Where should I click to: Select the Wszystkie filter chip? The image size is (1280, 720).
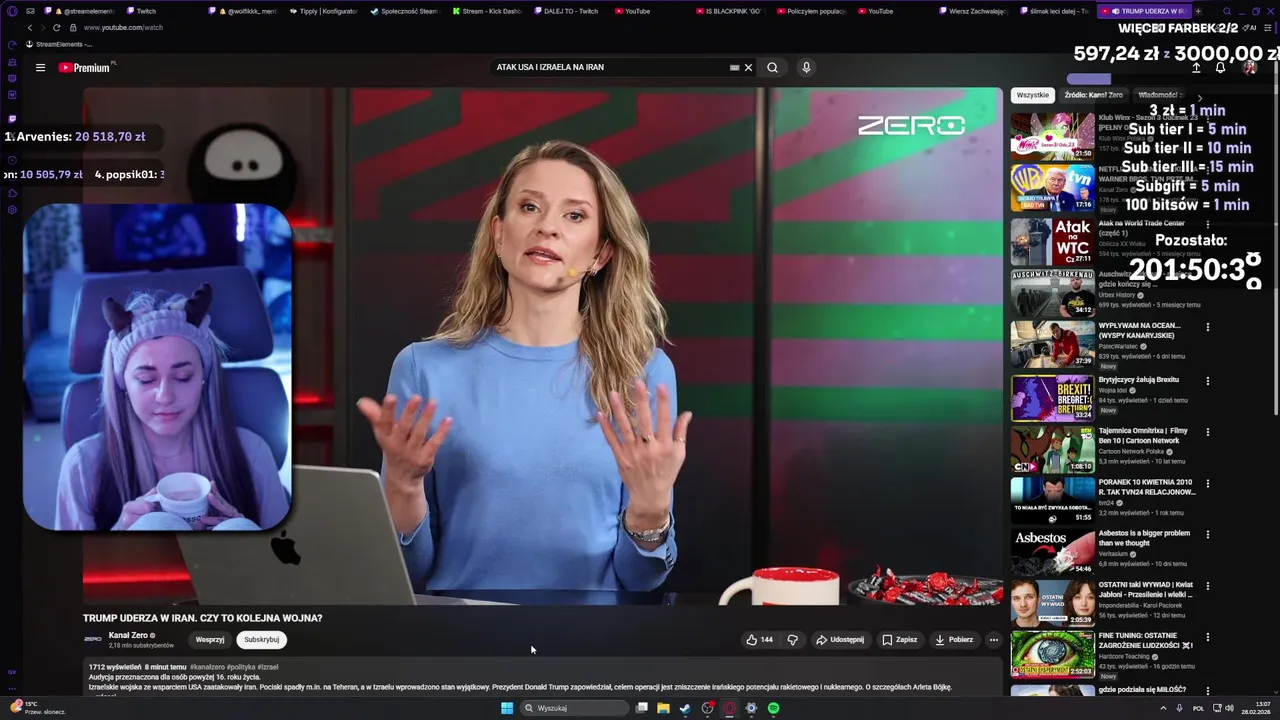click(x=1032, y=95)
